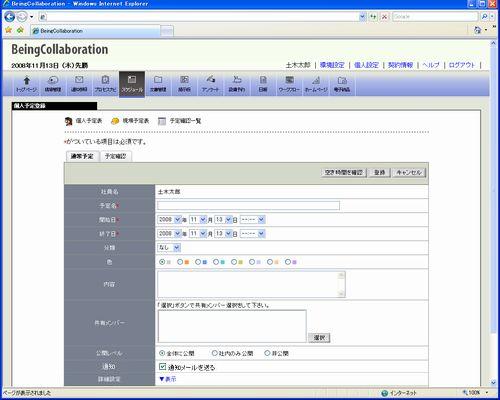Select the highlighted スケジュール calendar icon

pyautogui.click(x=132, y=84)
